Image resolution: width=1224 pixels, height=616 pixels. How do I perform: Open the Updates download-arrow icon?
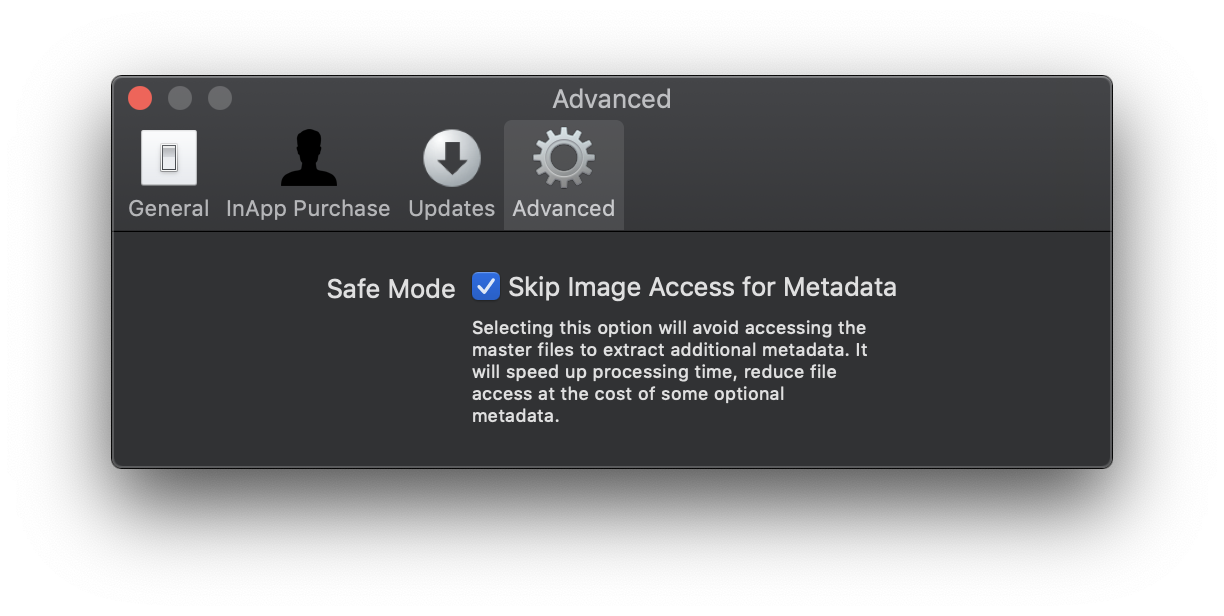(x=452, y=158)
